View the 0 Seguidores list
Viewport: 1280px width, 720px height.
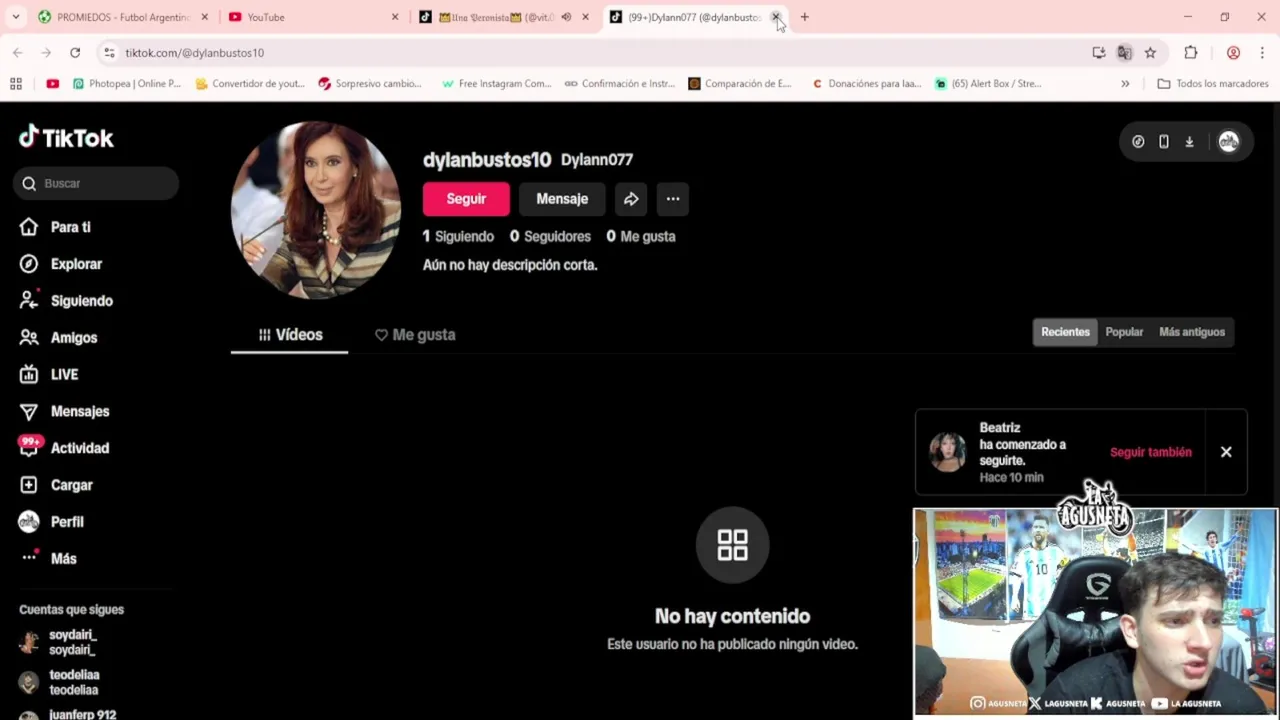550,237
